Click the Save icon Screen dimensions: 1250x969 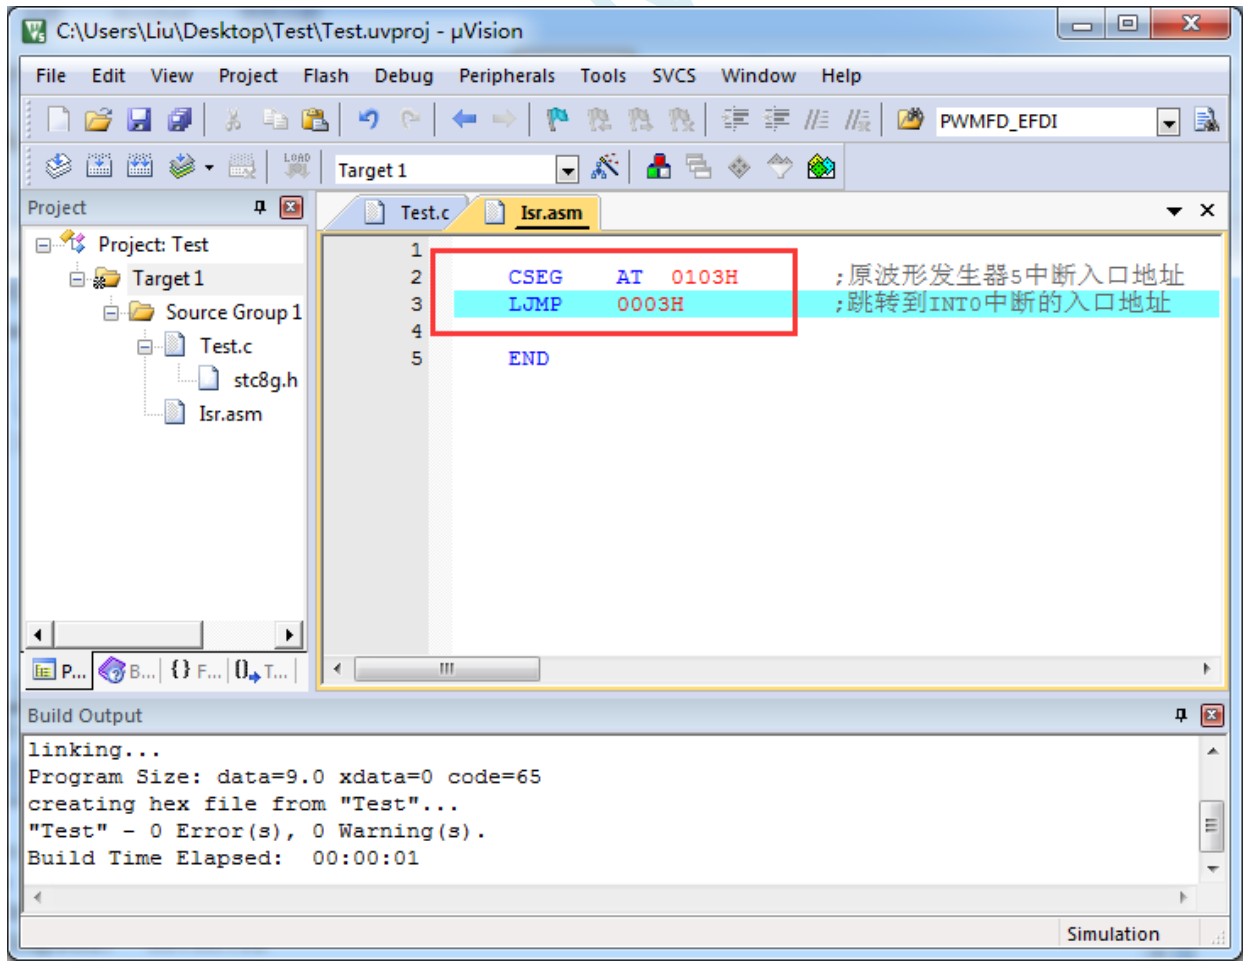click(x=139, y=120)
